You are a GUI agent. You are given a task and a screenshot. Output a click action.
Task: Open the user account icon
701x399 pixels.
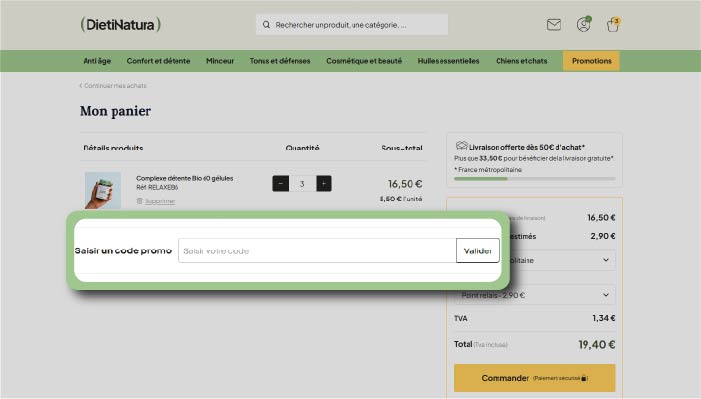click(x=583, y=24)
